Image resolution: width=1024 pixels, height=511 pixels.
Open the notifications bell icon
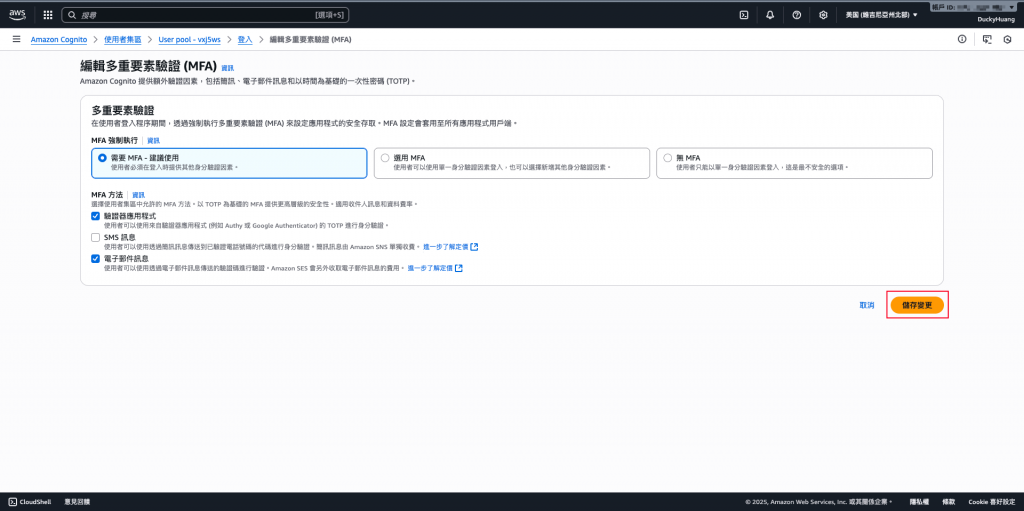point(770,14)
